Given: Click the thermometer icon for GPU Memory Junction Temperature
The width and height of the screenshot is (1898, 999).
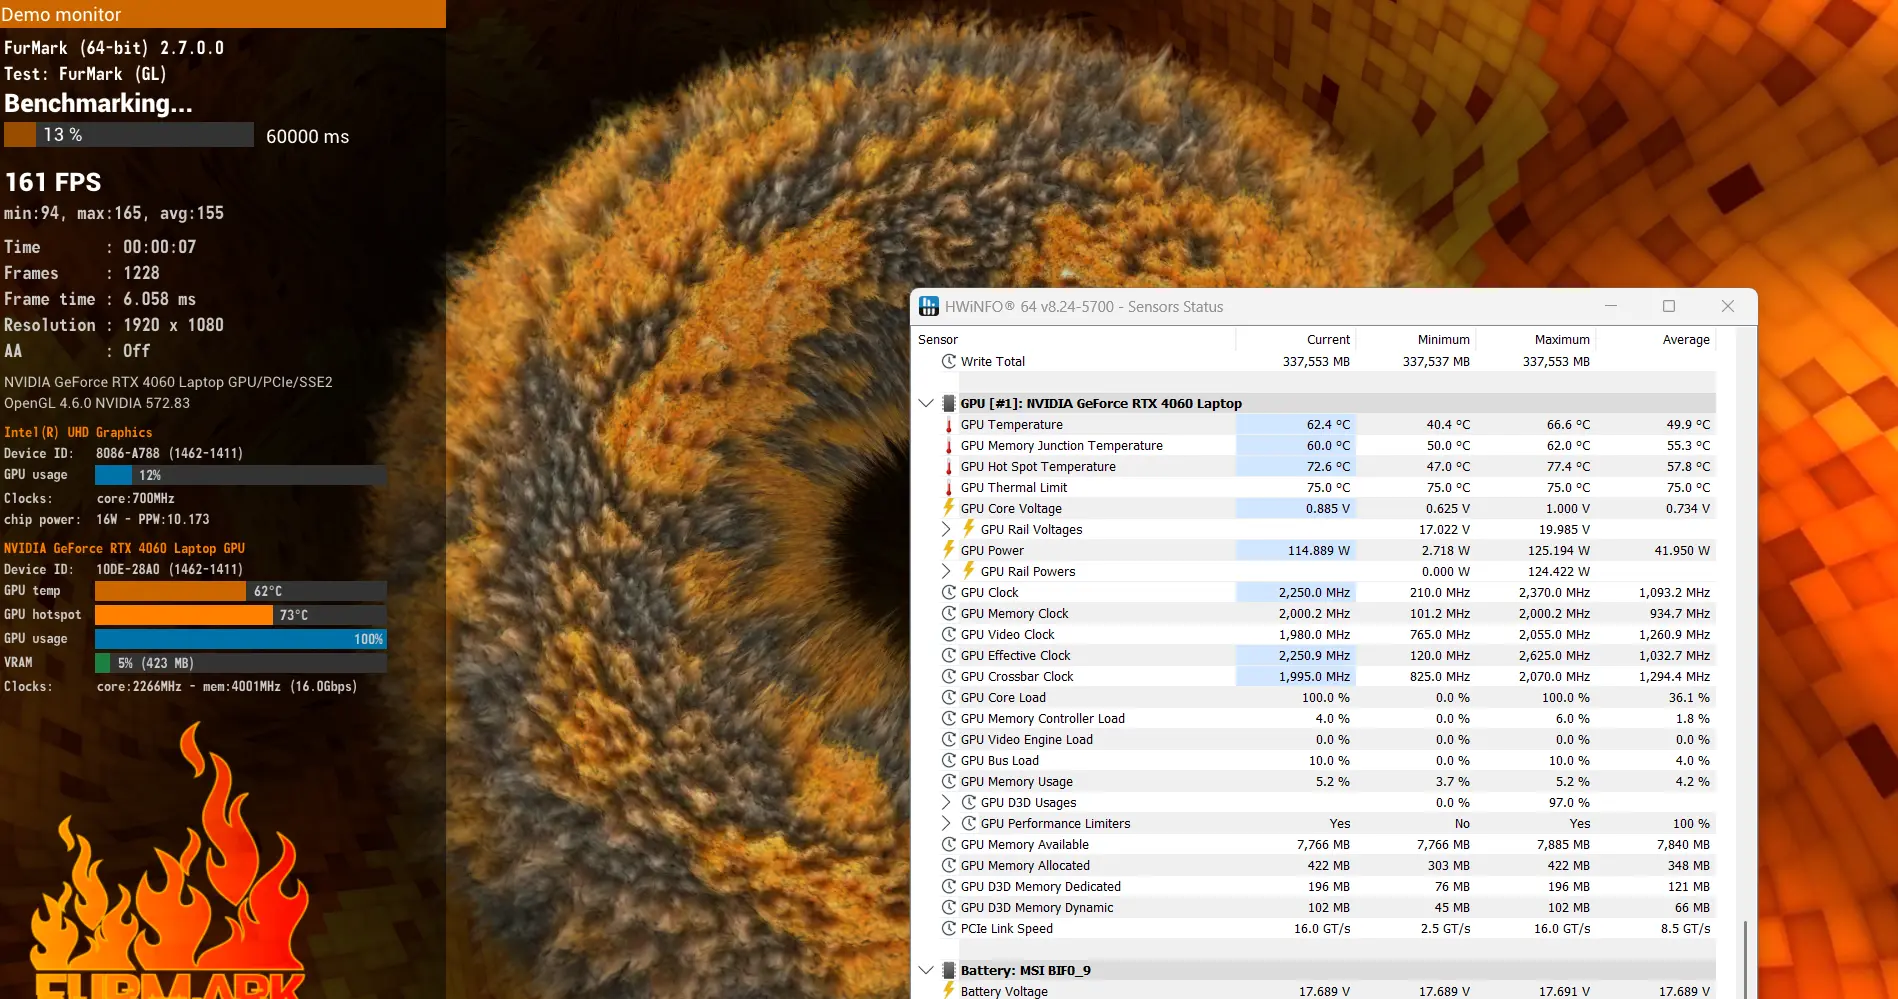Looking at the screenshot, I should click(949, 446).
